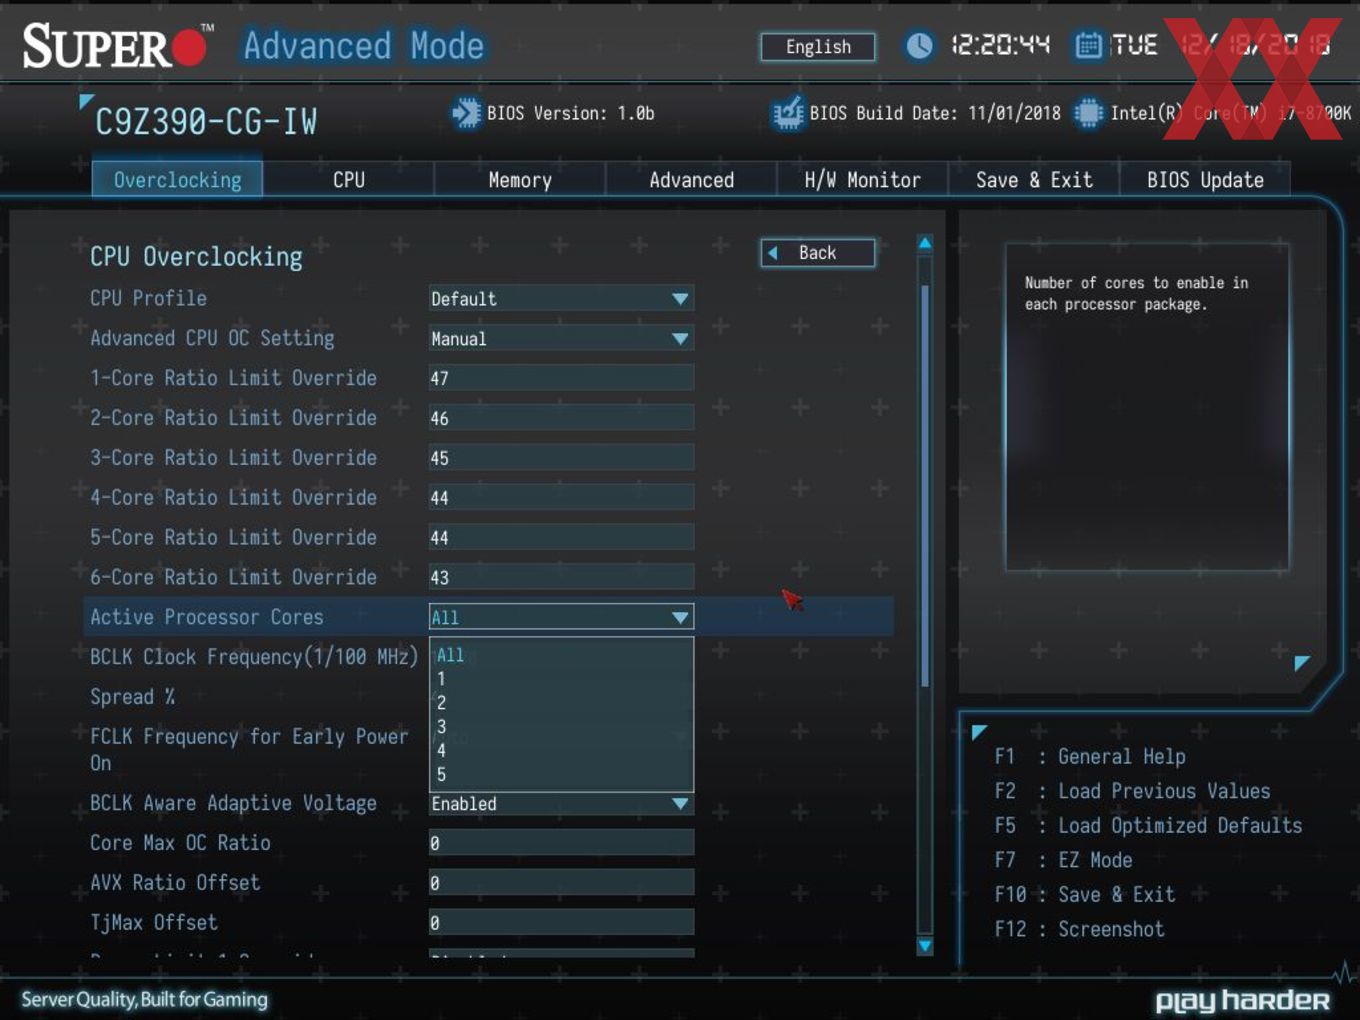Click the Active Processor Cores label

tap(207, 617)
